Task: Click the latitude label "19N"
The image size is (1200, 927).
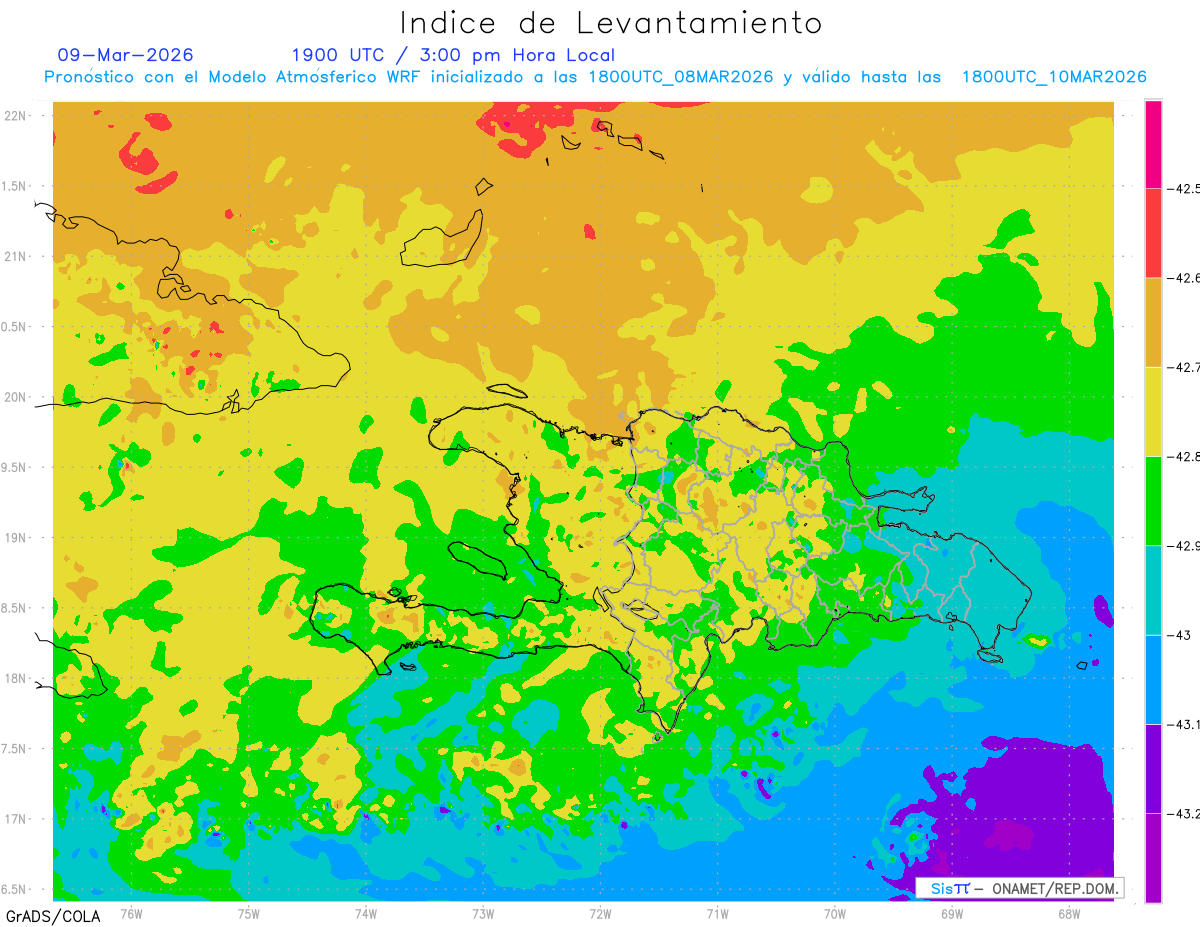Action: 16,537
